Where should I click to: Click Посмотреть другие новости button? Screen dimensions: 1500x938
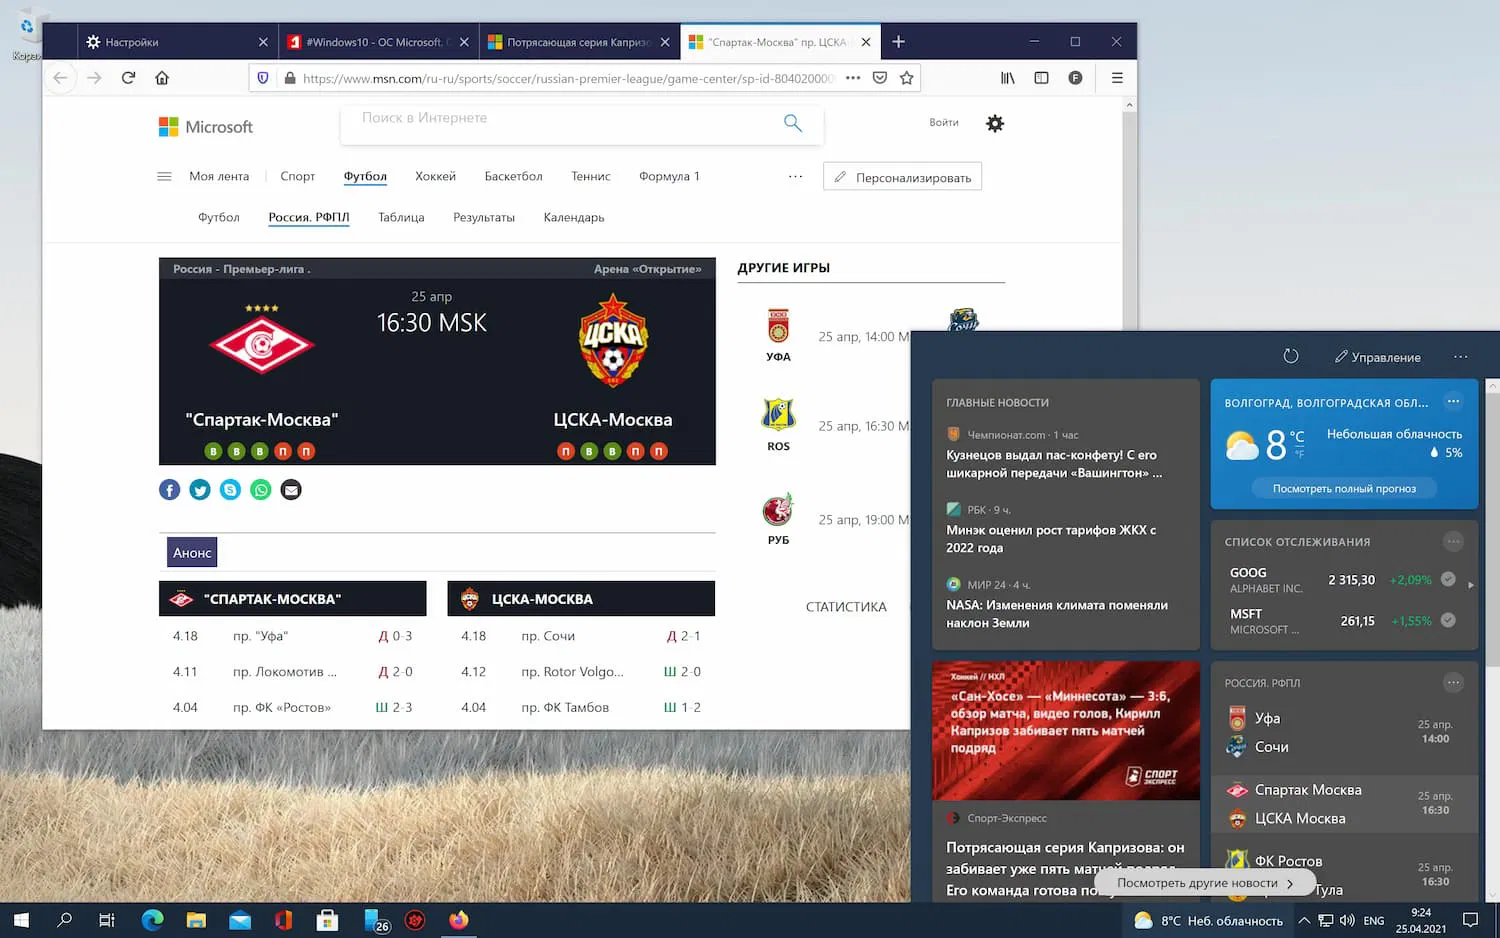(1204, 883)
